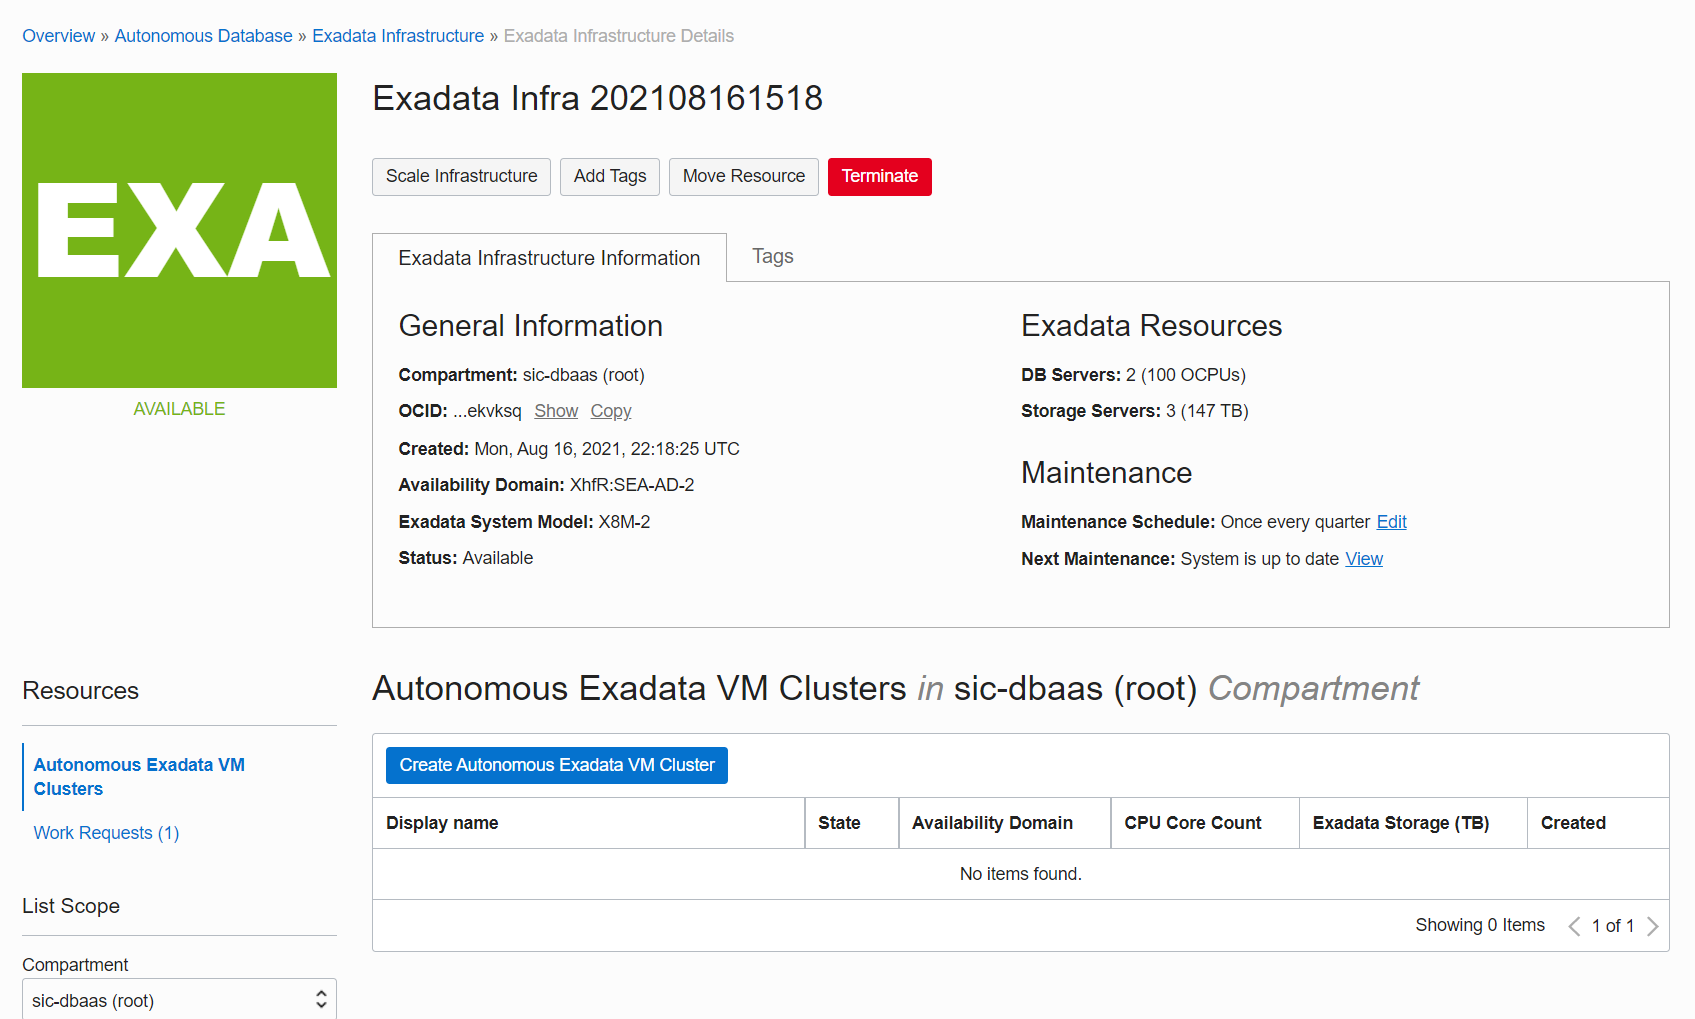Open Work Requests (1) resource list
Screen dimensions: 1695x1019
(x=106, y=833)
